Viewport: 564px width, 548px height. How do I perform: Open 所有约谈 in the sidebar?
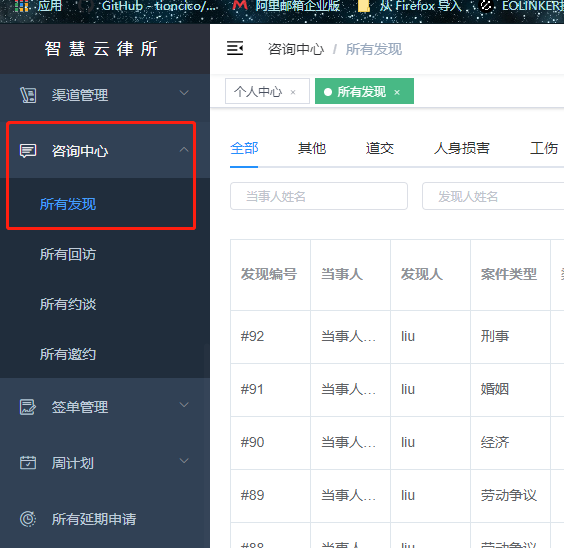68,304
